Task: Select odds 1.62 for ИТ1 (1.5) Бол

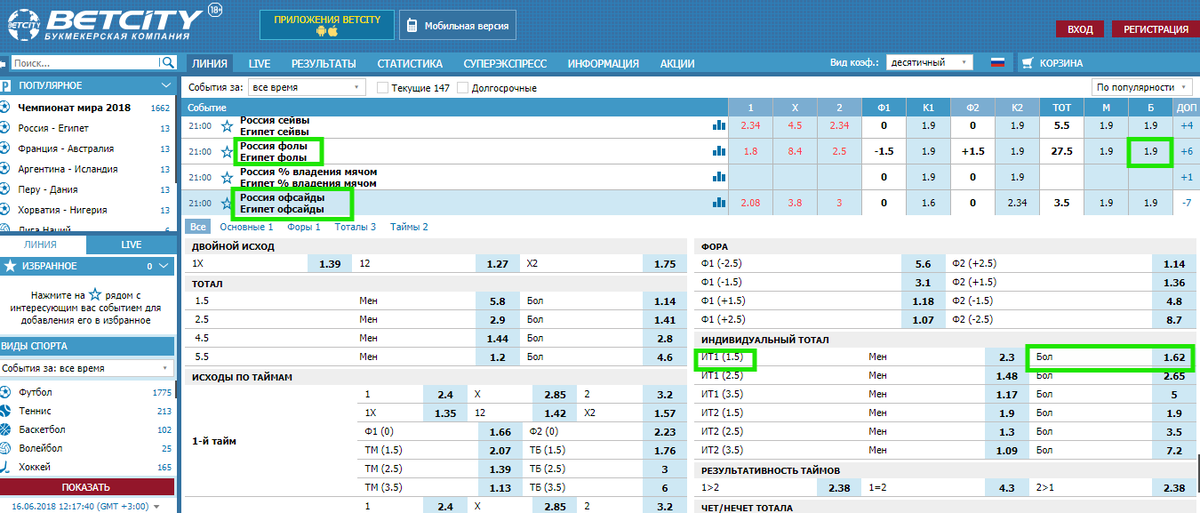Action: click(1173, 356)
